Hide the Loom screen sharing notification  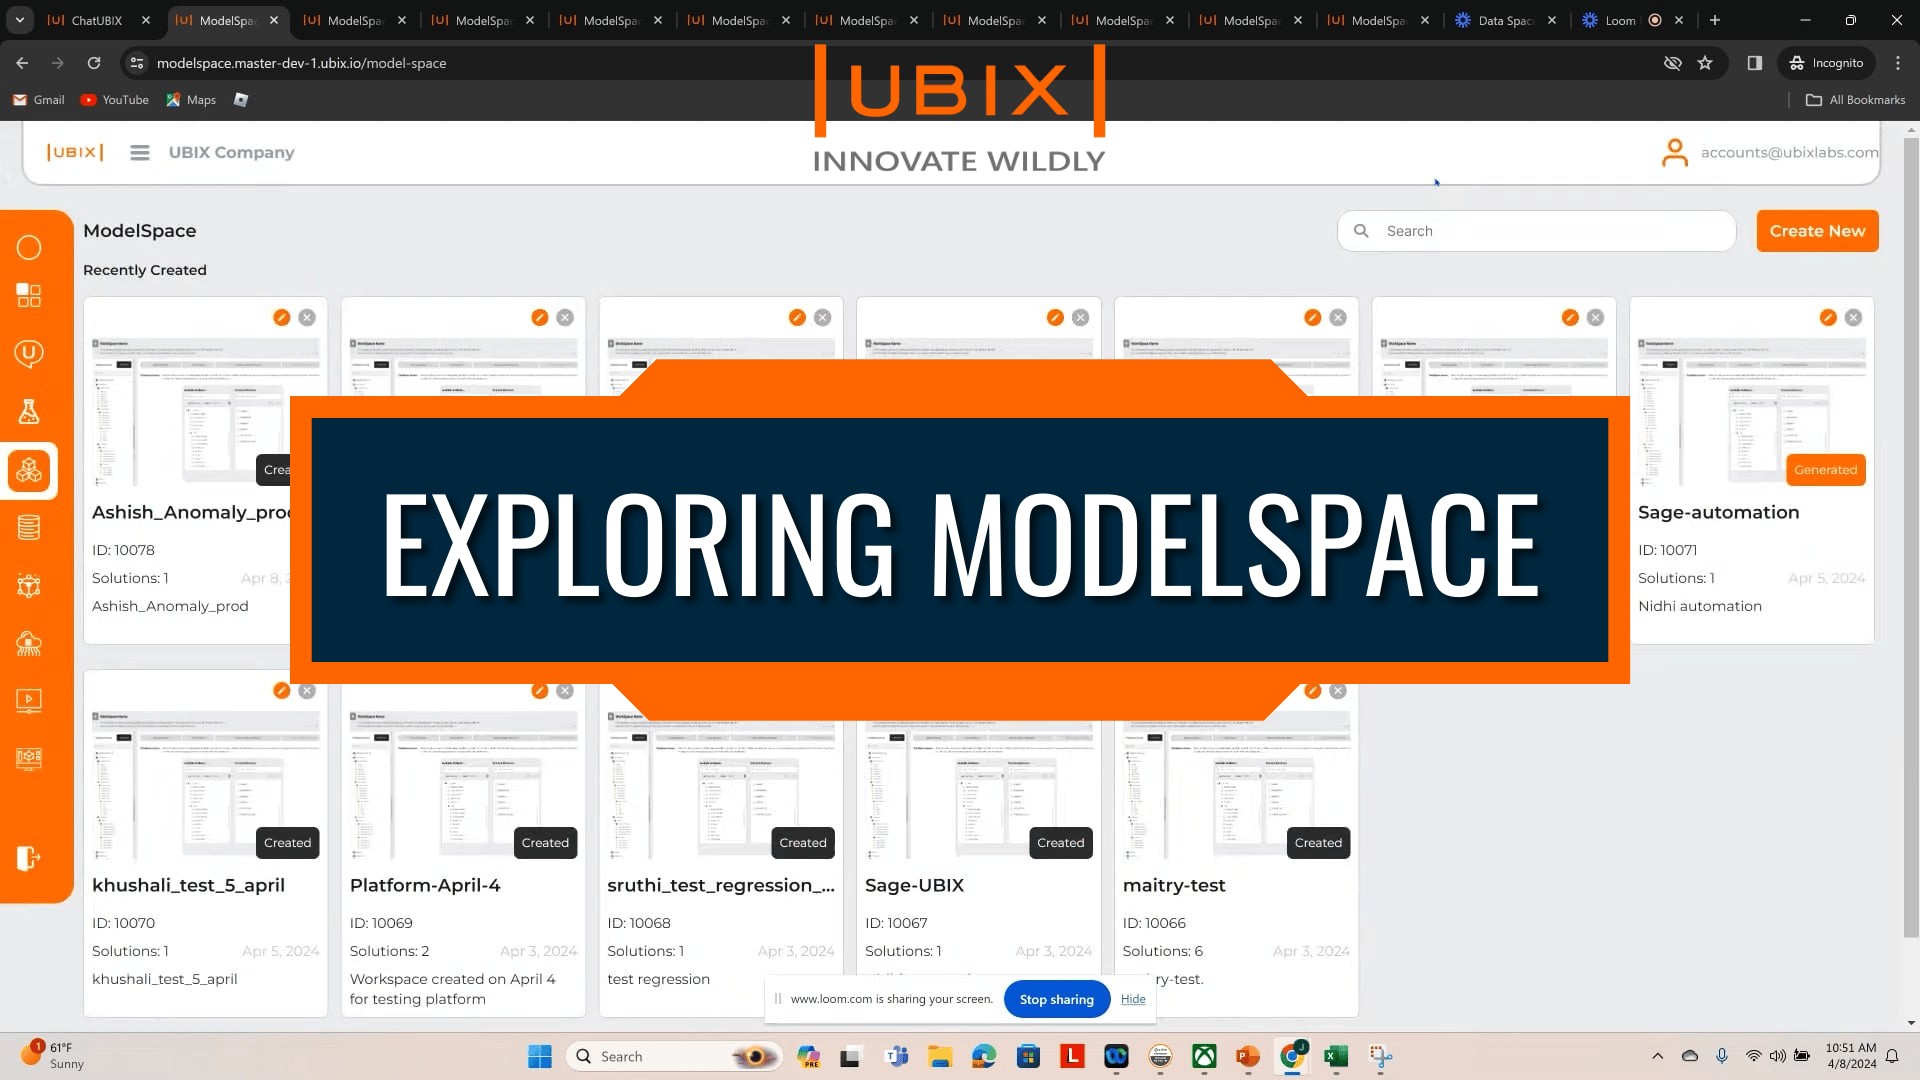(1133, 999)
